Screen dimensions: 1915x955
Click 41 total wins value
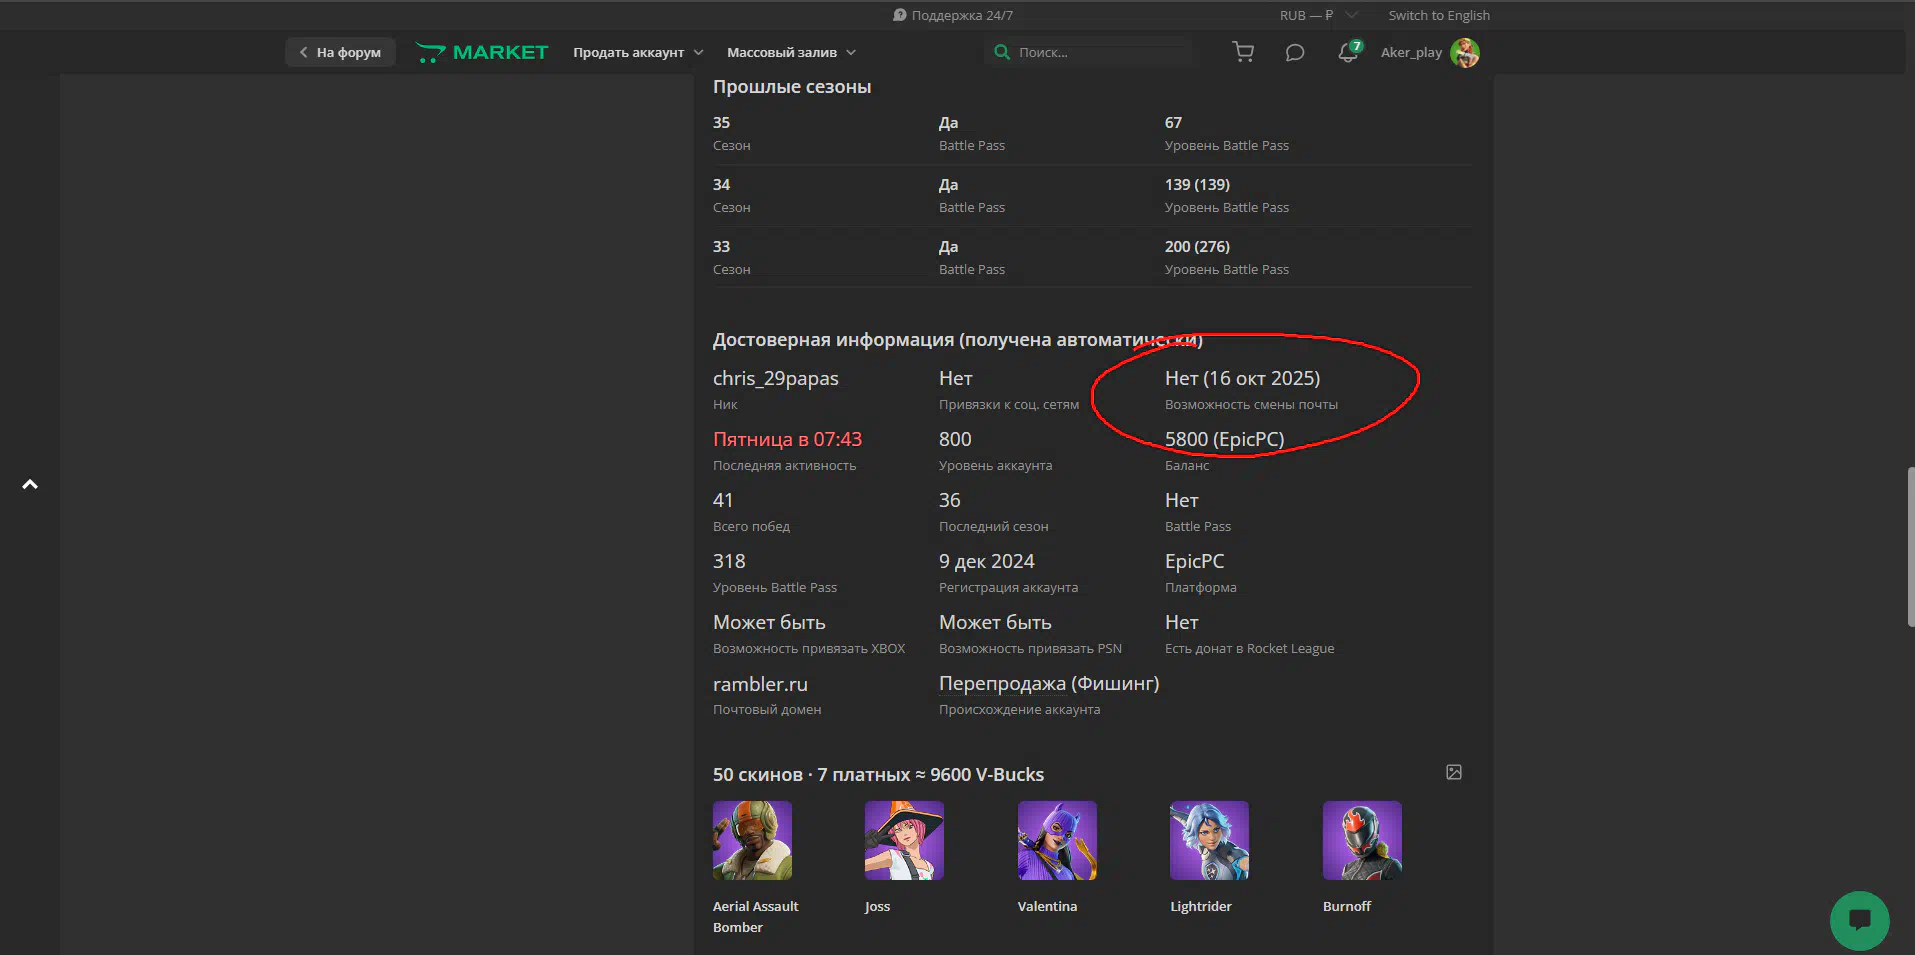click(x=723, y=500)
